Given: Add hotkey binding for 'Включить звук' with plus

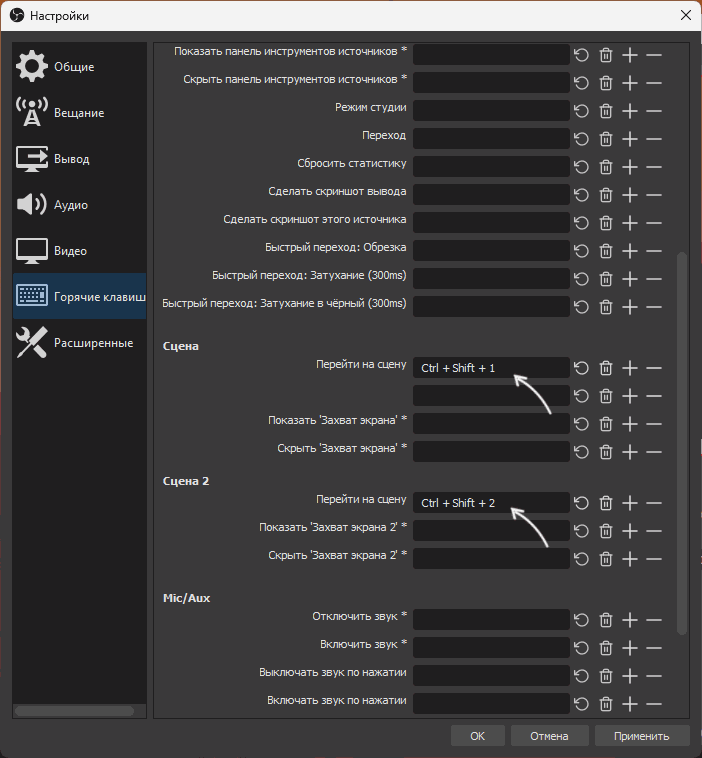Looking at the screenshot, I should point(630,648).
